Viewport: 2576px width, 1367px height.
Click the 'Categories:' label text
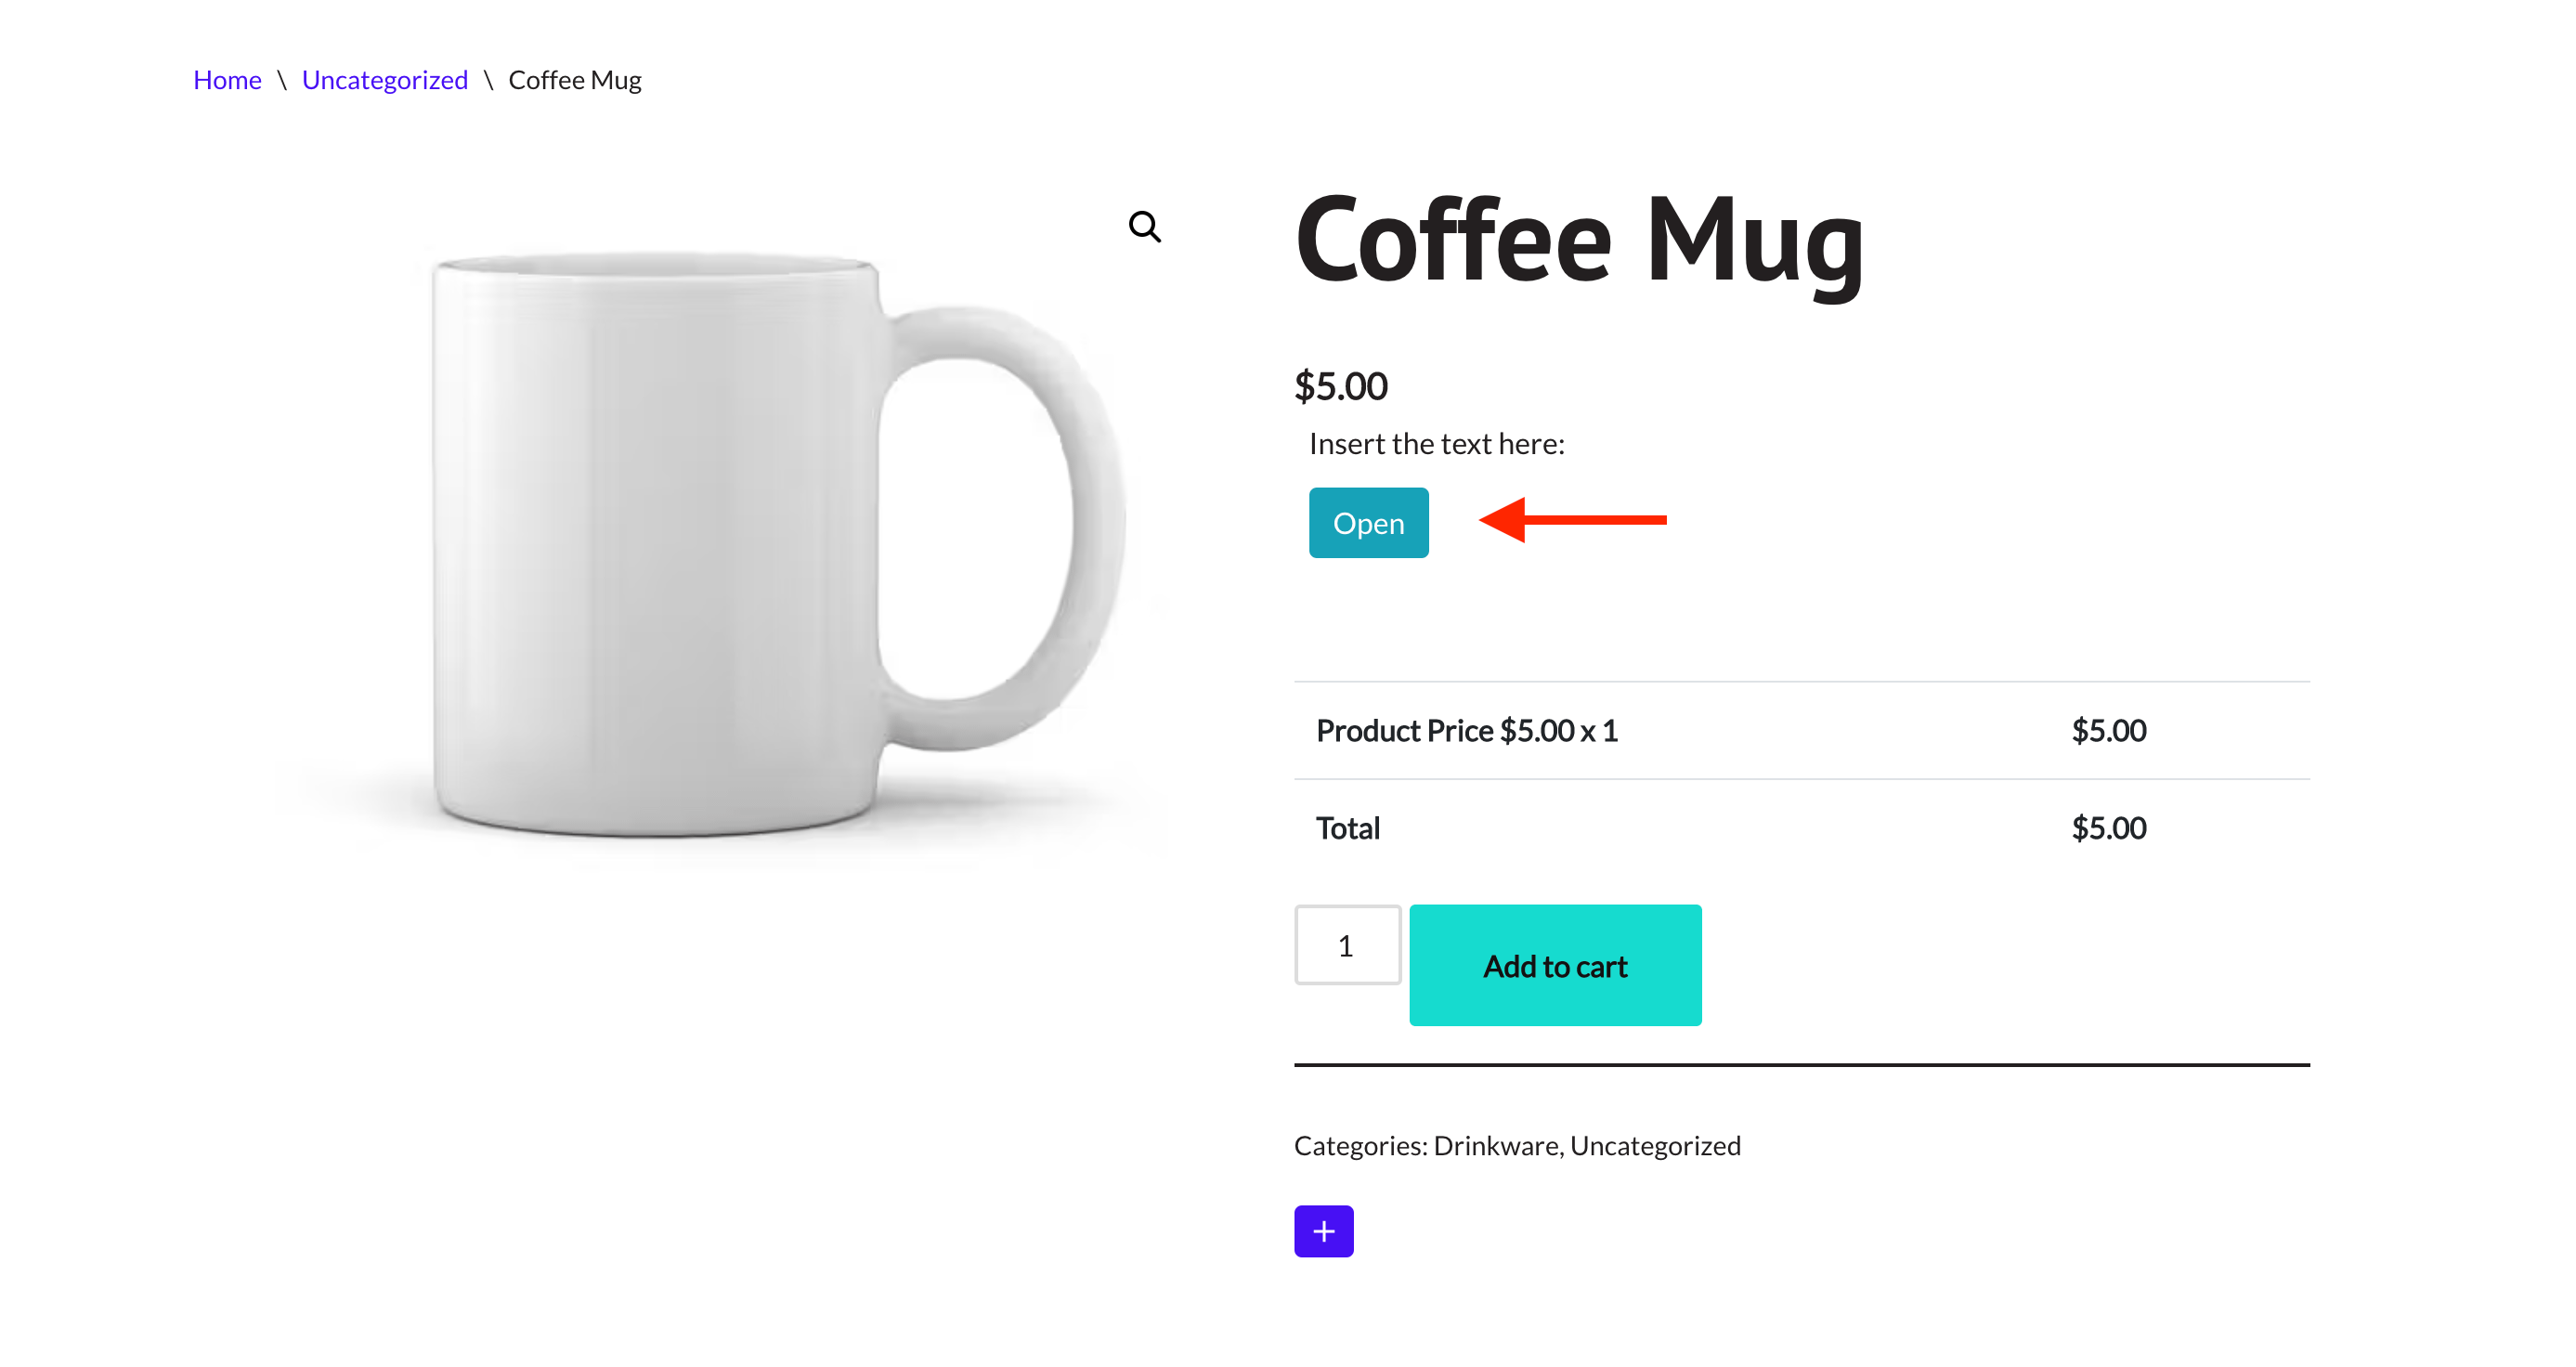pyautogui.click(x=1360, y=1145)
